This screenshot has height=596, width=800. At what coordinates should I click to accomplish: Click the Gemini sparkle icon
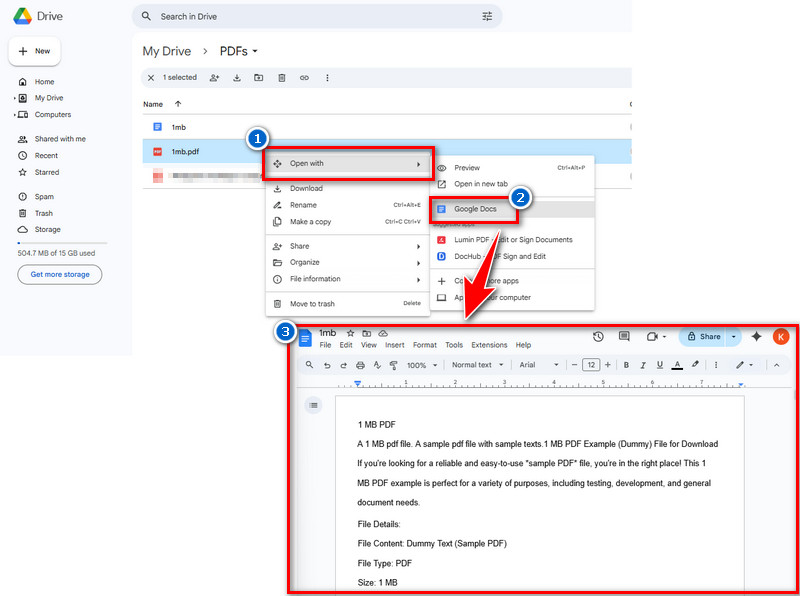[756, 336]
